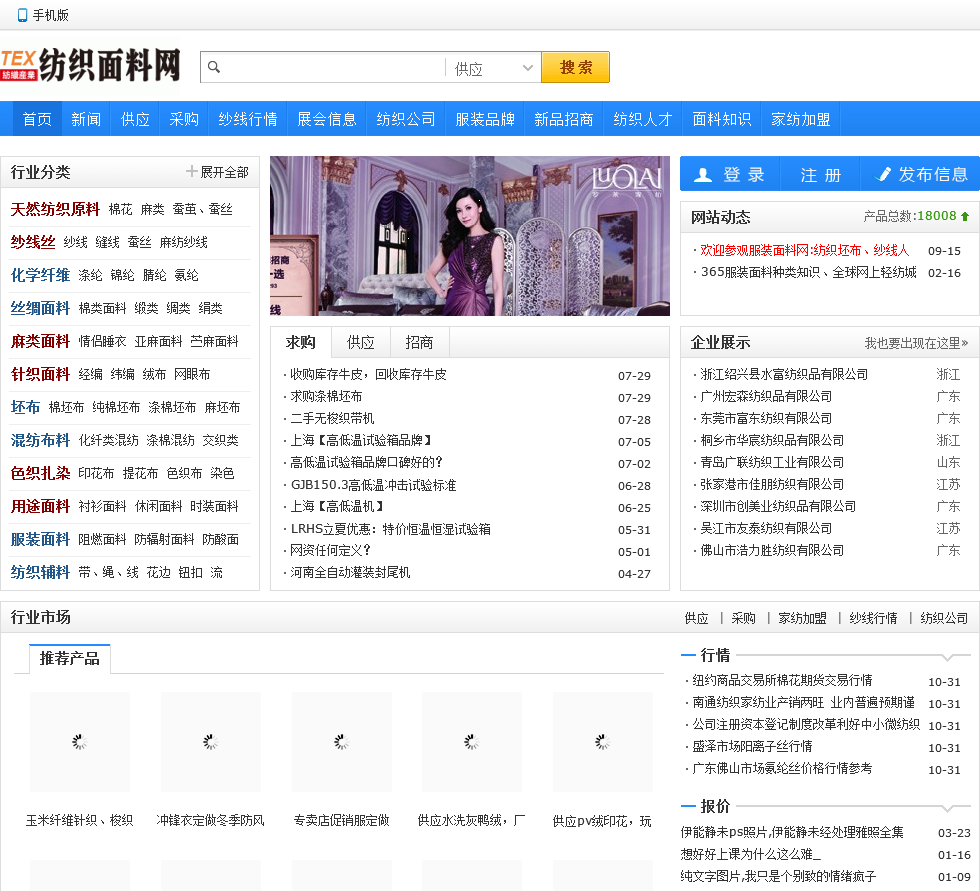This screenshot has height=891, width=980.
Task: Switch to the 供应 tab
Action: coord(361,342)
